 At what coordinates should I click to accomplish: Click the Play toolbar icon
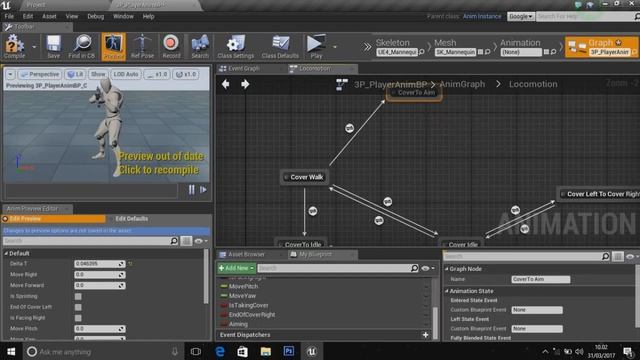tap(316, 46)
